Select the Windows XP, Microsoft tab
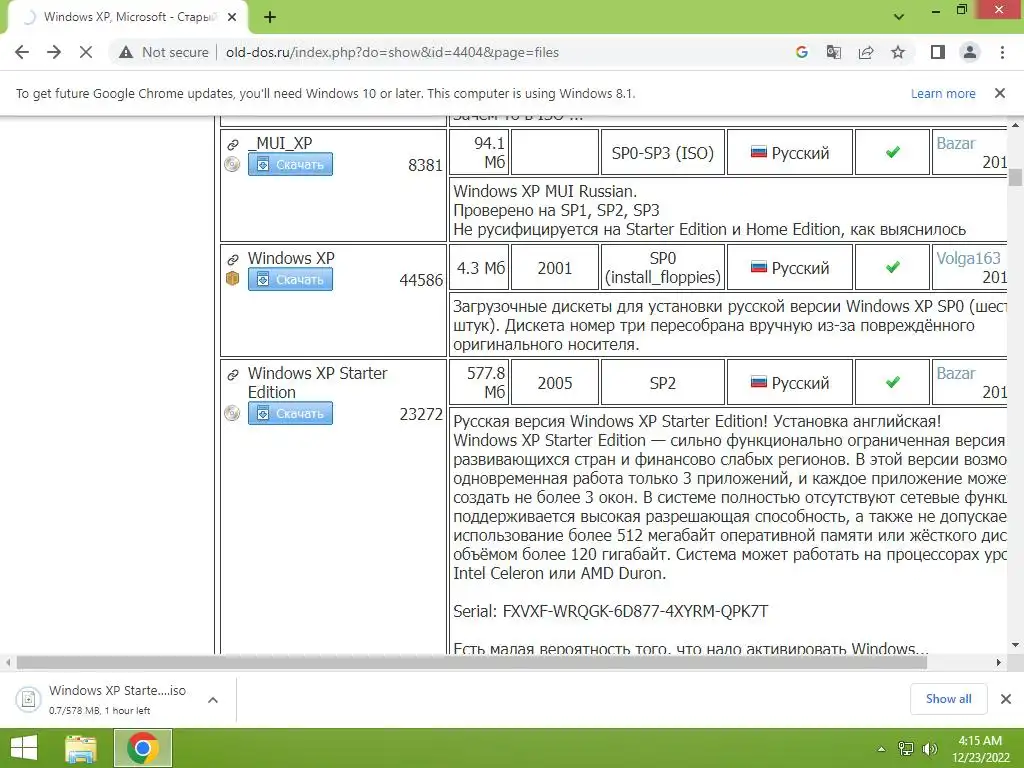The width and height of the screenshot is (1024, 768). click(x=127, y=18)
